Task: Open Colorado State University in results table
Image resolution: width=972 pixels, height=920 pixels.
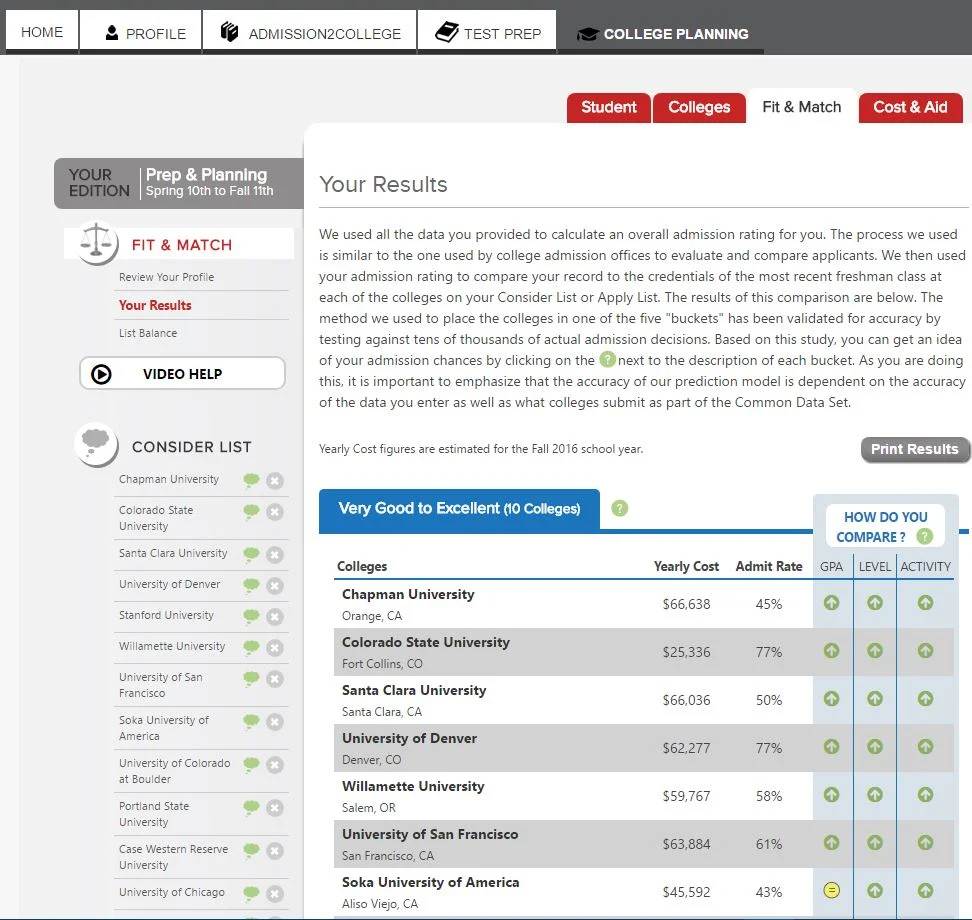Action: (x=426, y=642)
